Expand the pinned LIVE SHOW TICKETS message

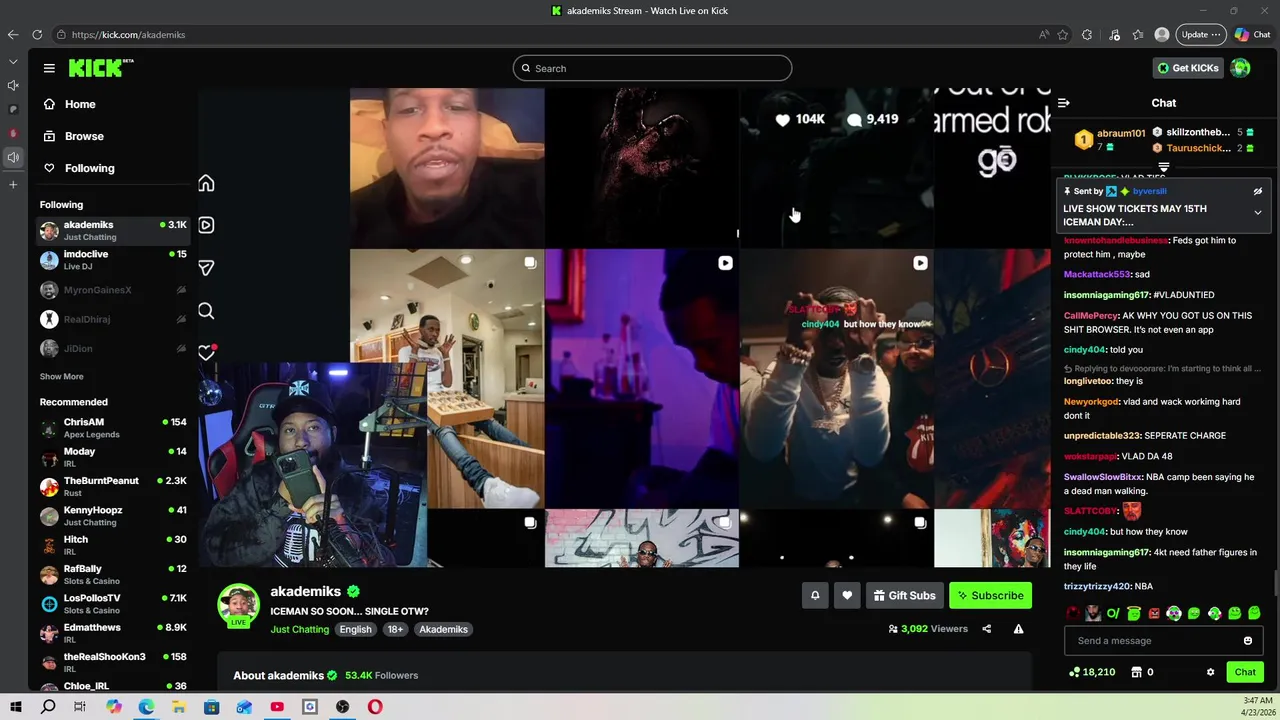coord(1258,212)
